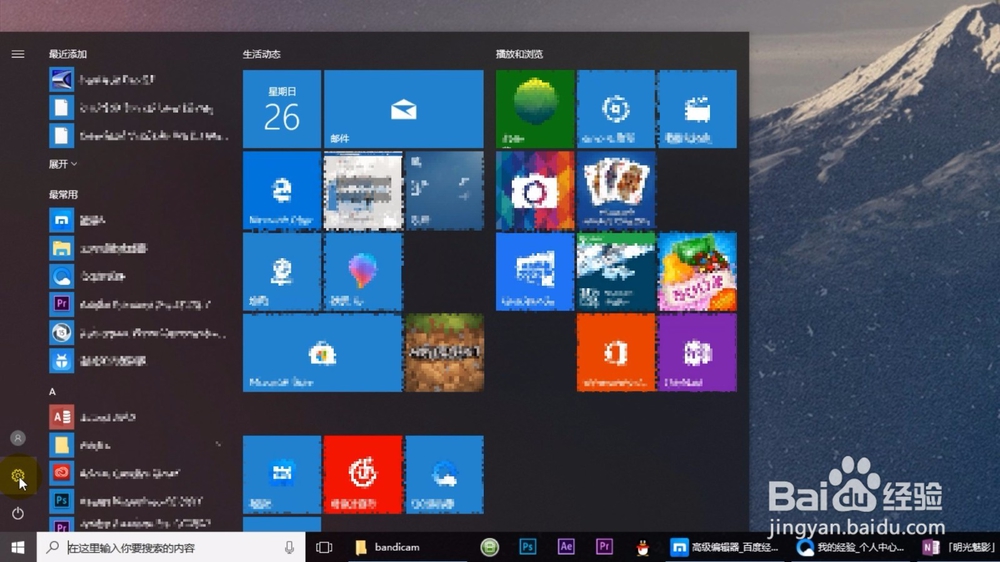This screenshot has width=1000, height=562.
Task: Open File Explorer in most-used list
Action: [x=138, y=248]
